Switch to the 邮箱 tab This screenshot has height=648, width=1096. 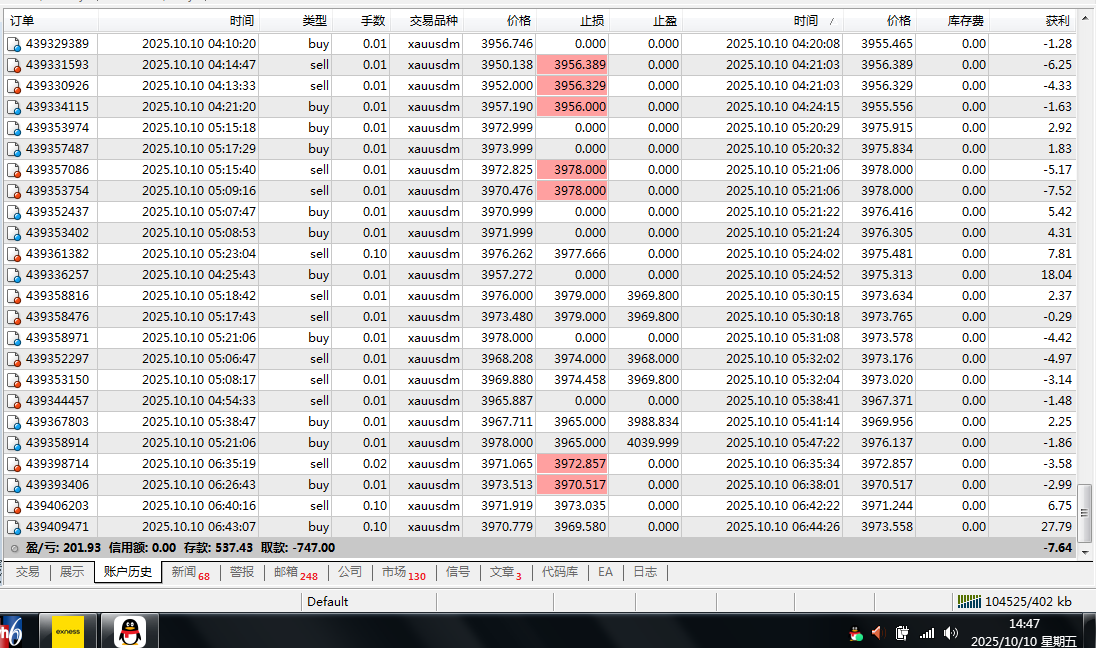[x=294, y=572]
